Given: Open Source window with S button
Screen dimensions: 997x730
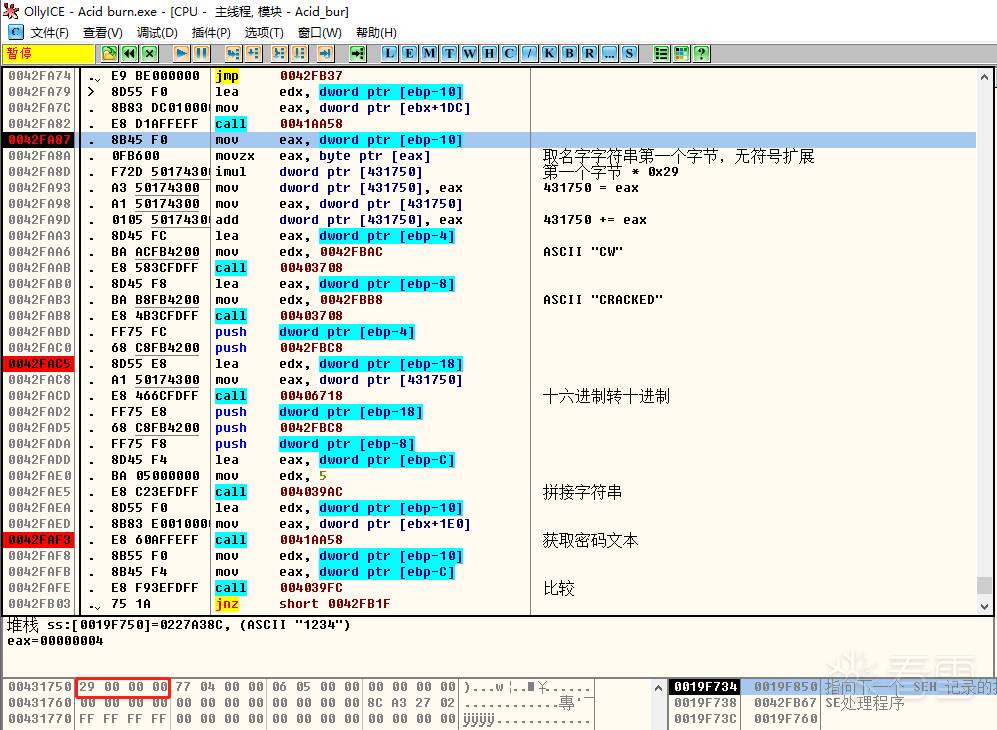Looking at the screenshot, I should click(629, 53).
